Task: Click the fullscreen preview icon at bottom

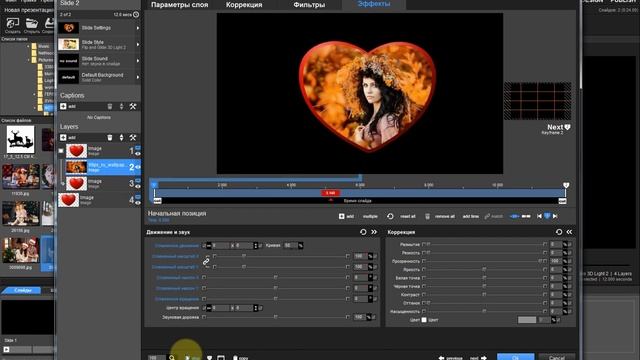Action: pyautogui.click(x=221, y=358)
